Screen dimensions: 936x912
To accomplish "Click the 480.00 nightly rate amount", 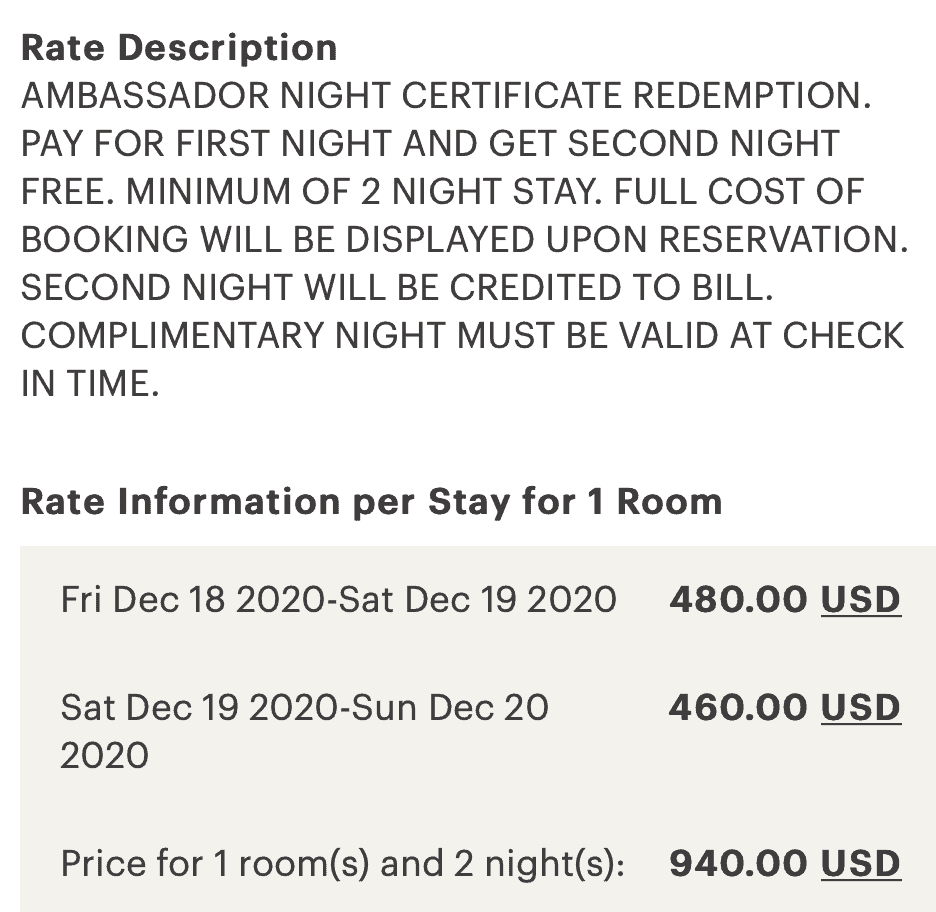I will pos(738,599).
